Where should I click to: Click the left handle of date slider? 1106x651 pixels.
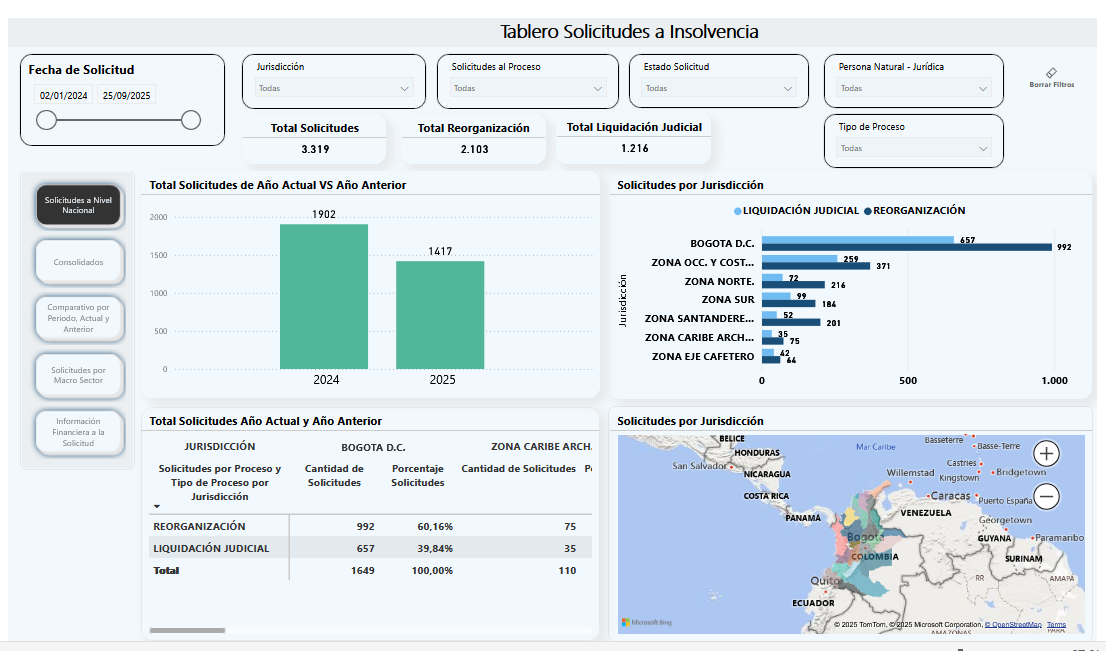(46, 120)
